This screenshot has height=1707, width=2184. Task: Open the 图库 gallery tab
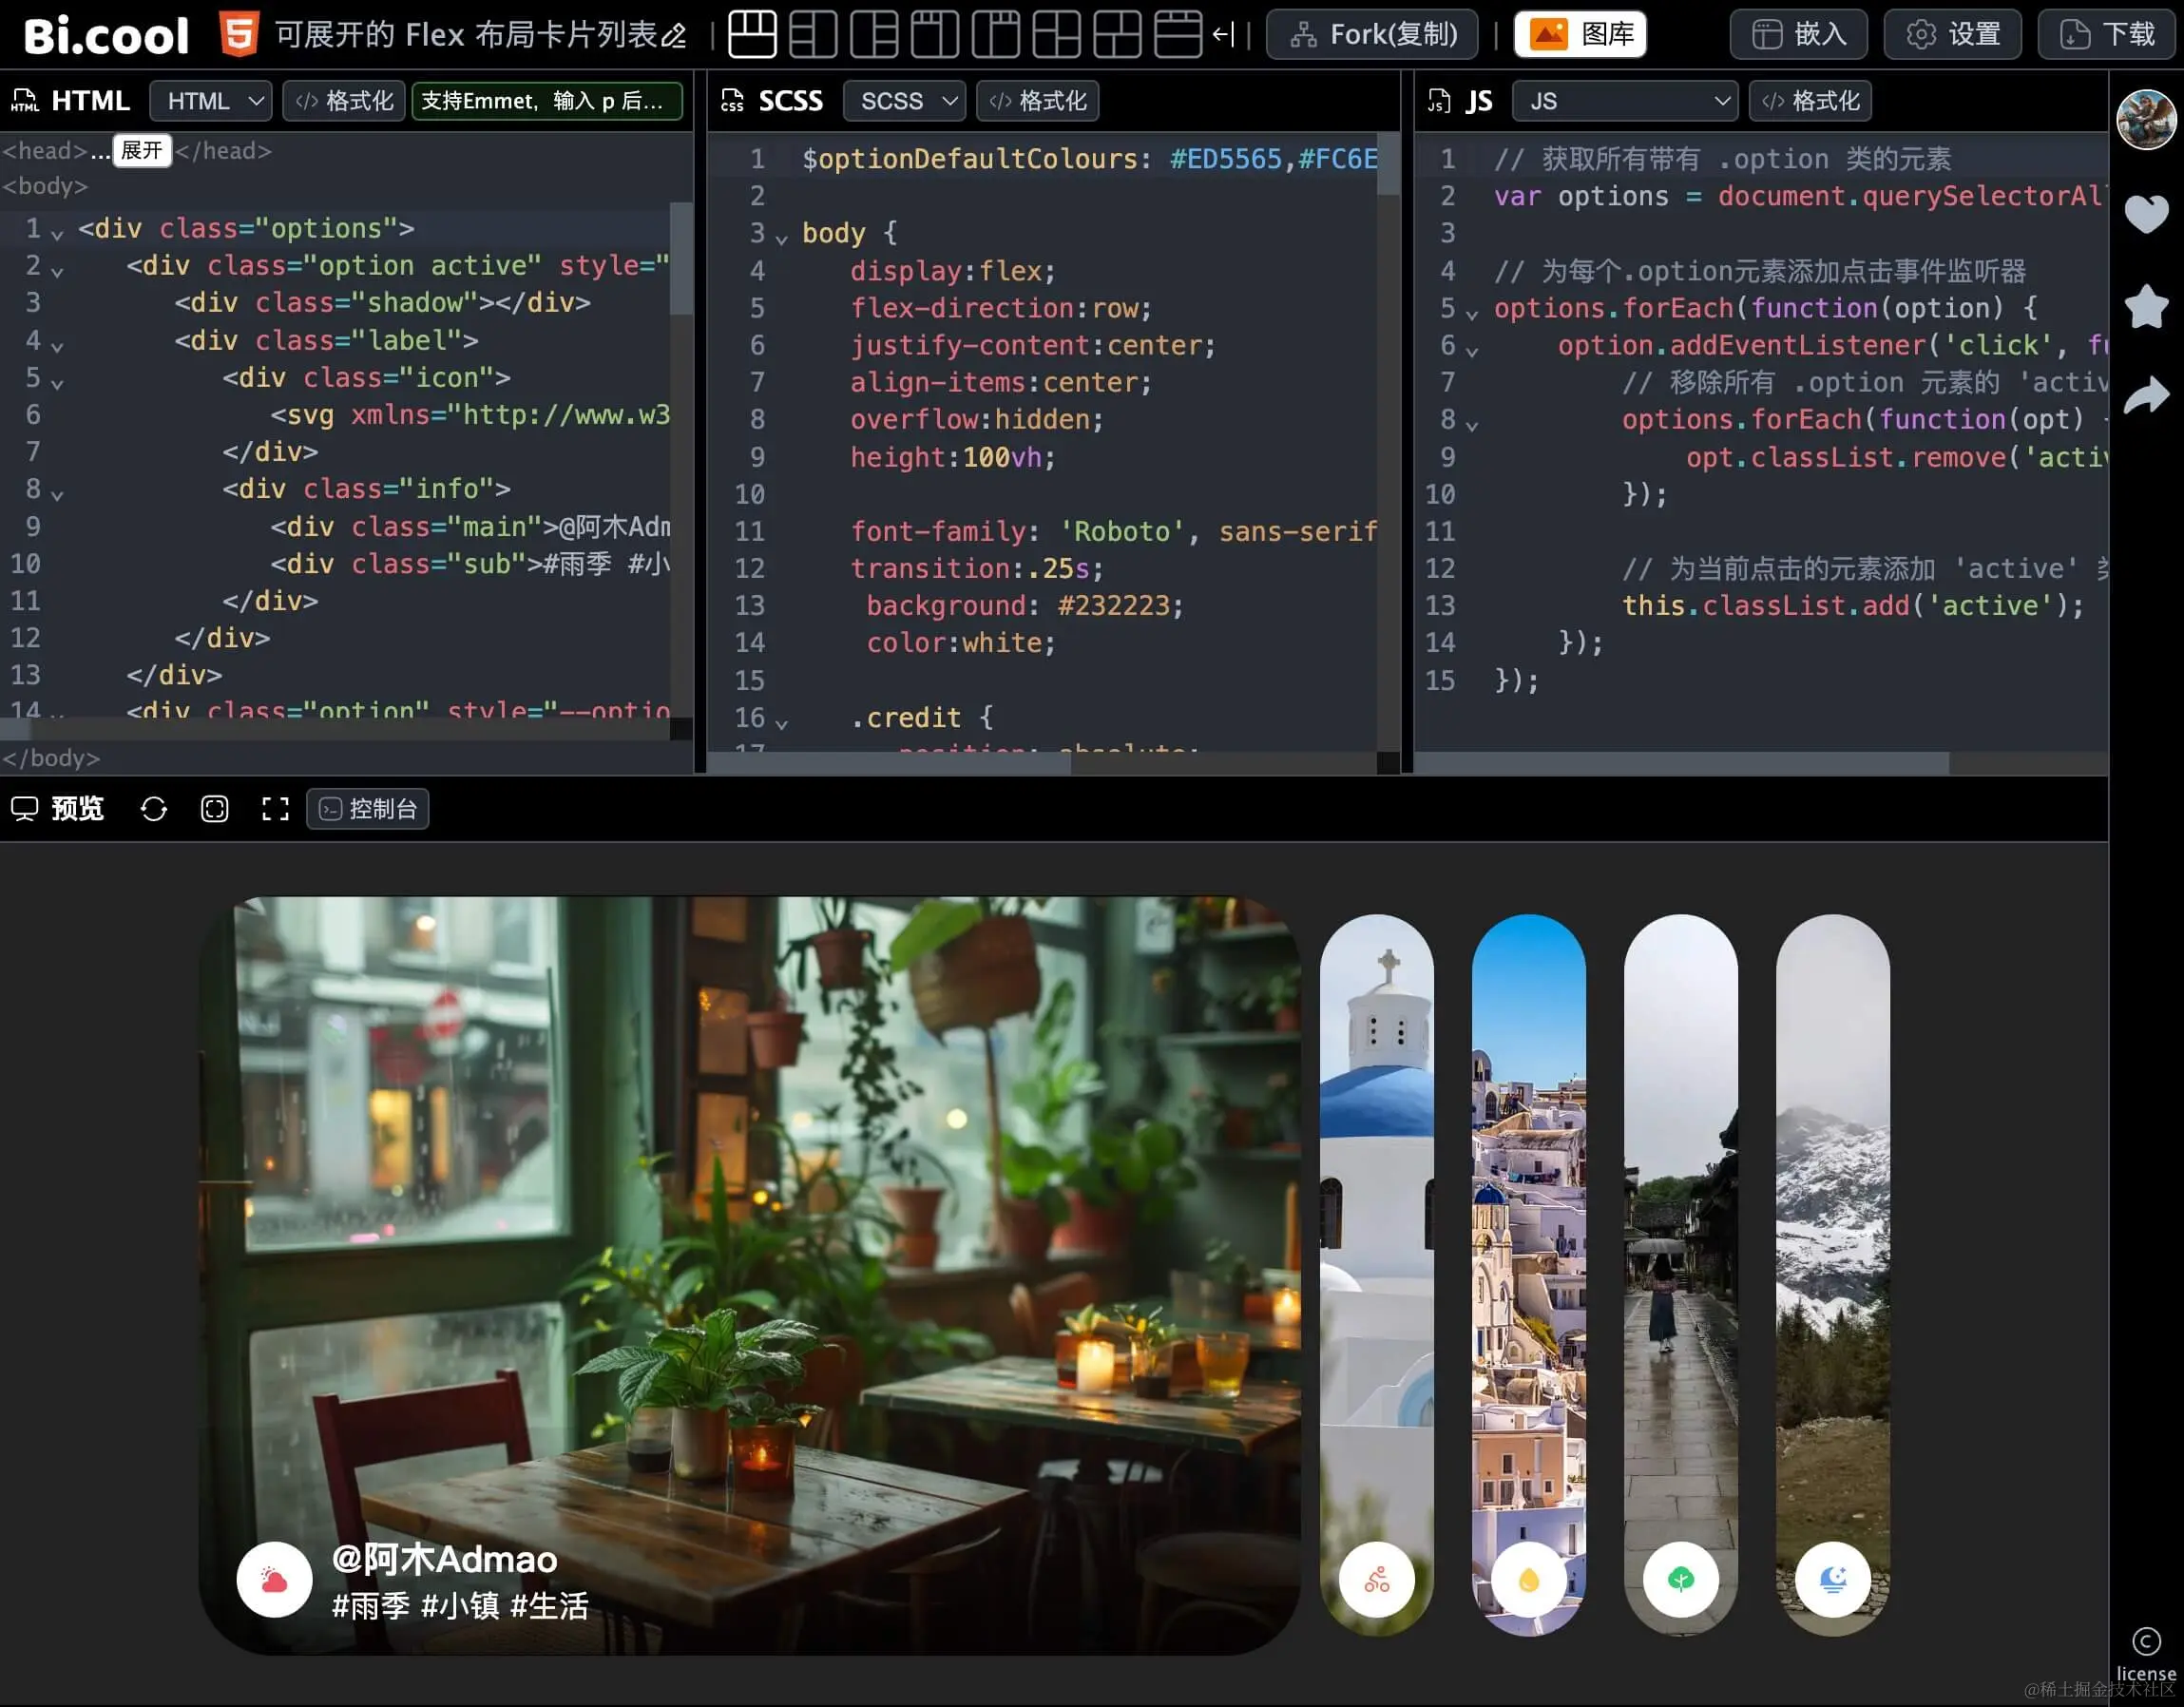tap(1580, 34)
